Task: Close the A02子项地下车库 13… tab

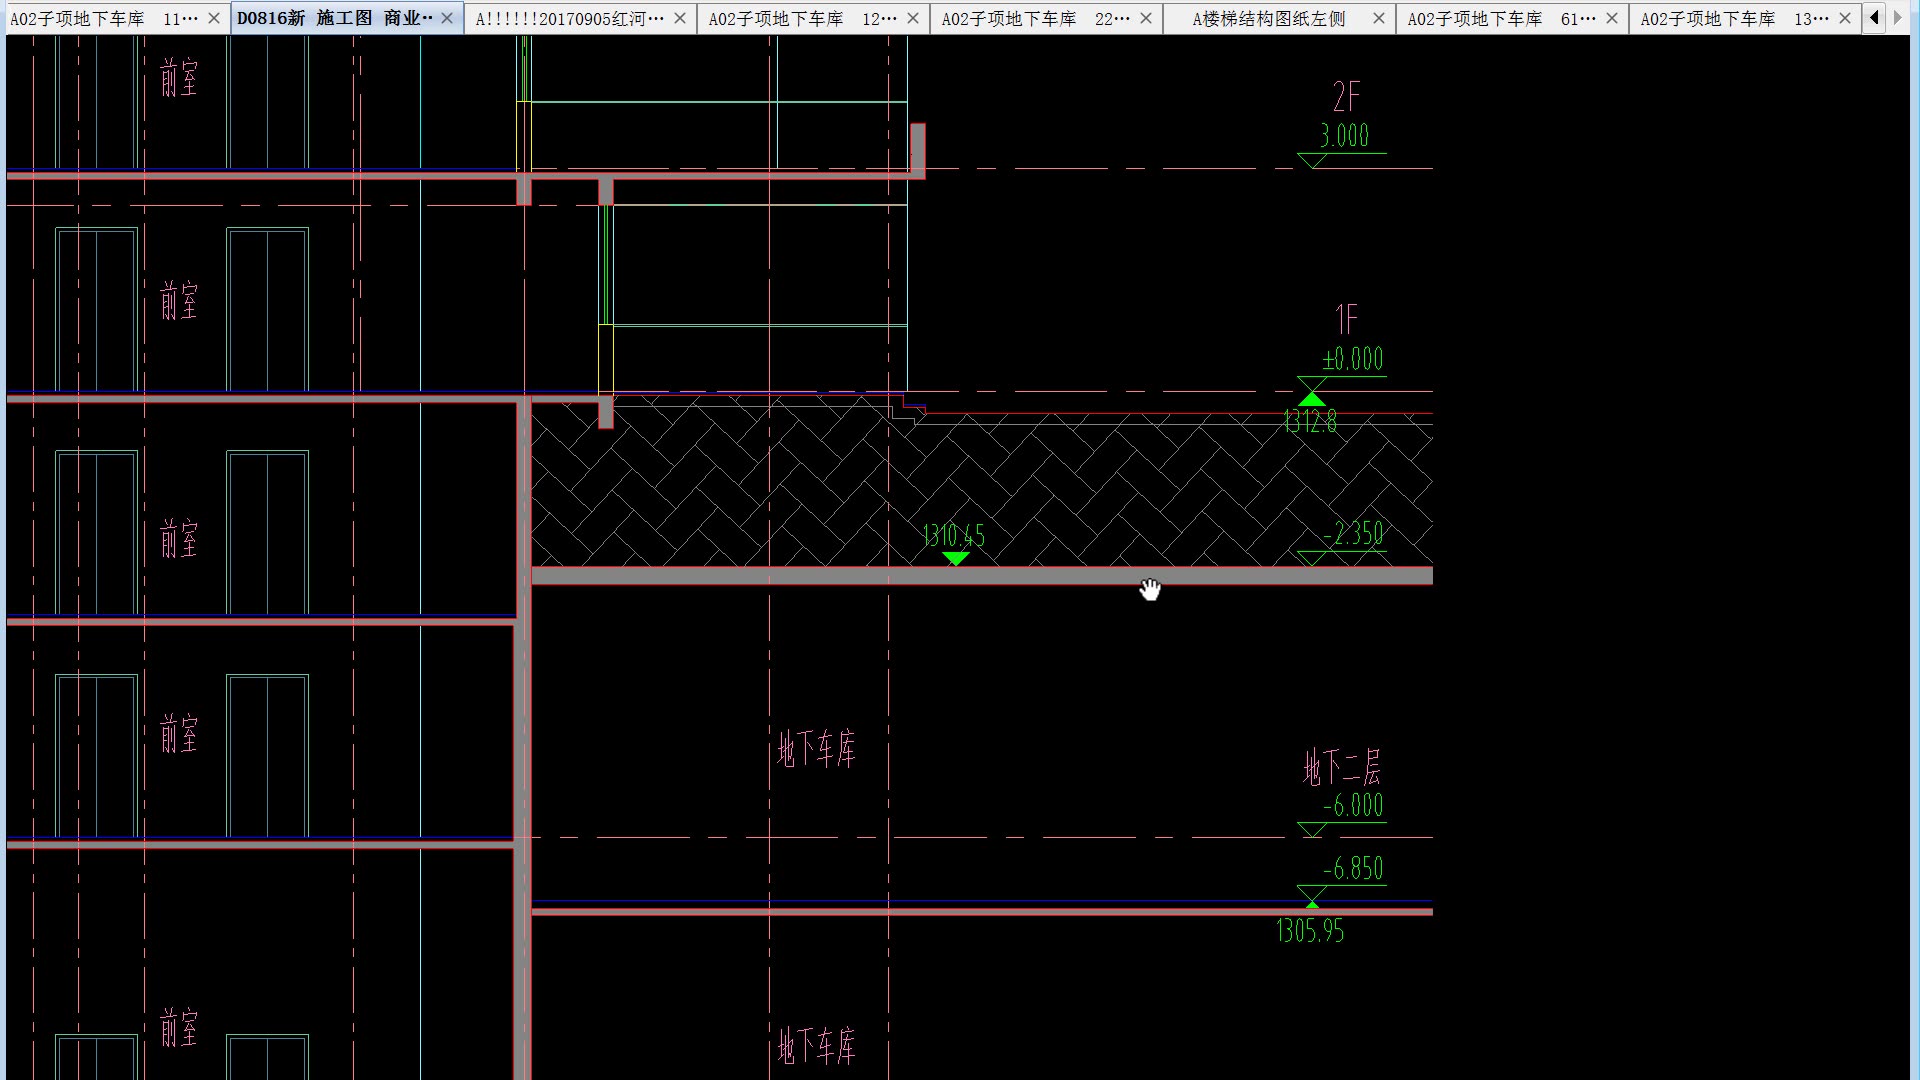Action: pos(1845,18)
